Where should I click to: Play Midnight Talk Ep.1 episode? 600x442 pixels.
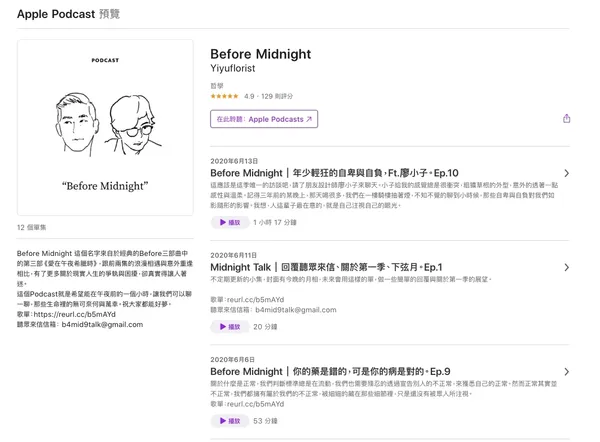(230, 327)
